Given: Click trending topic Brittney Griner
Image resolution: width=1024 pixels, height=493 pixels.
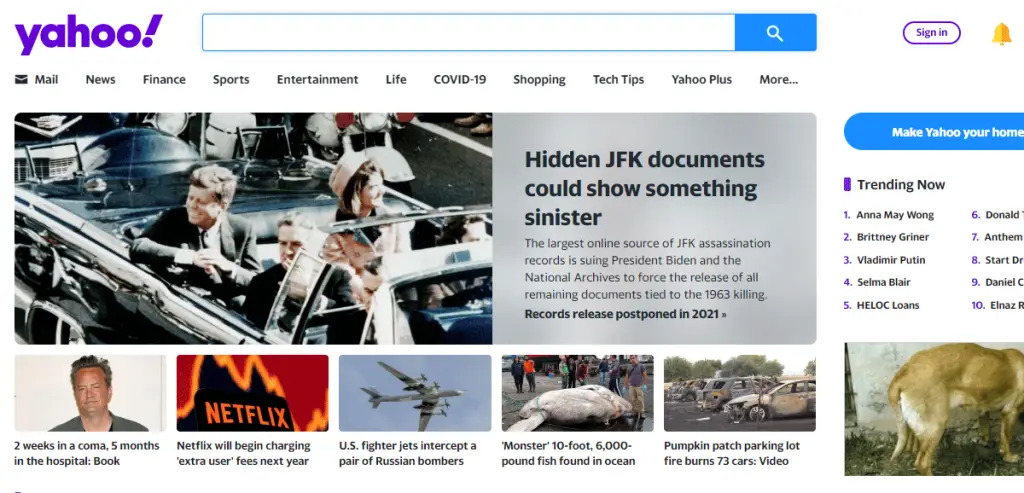Looking at the screenshot, I should 893,237.
